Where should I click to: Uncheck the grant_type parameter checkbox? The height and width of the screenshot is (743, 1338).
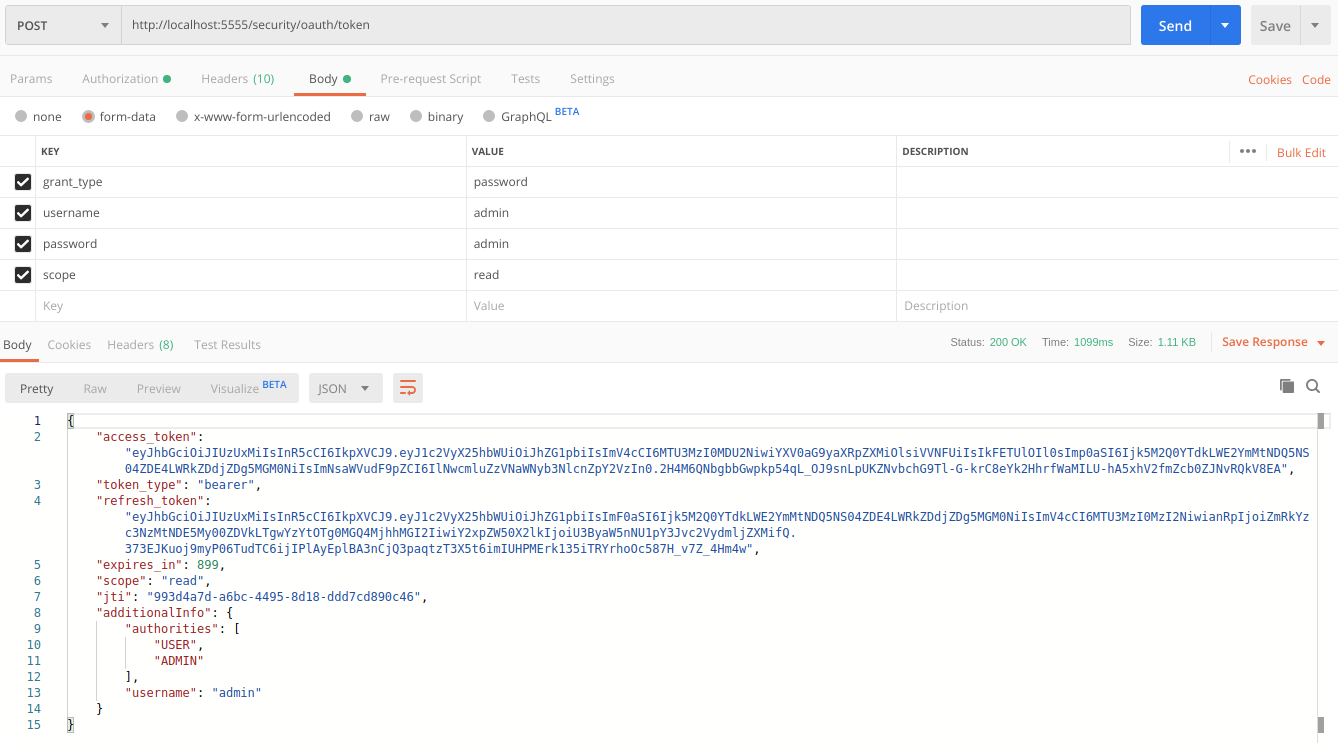(22, 182)
